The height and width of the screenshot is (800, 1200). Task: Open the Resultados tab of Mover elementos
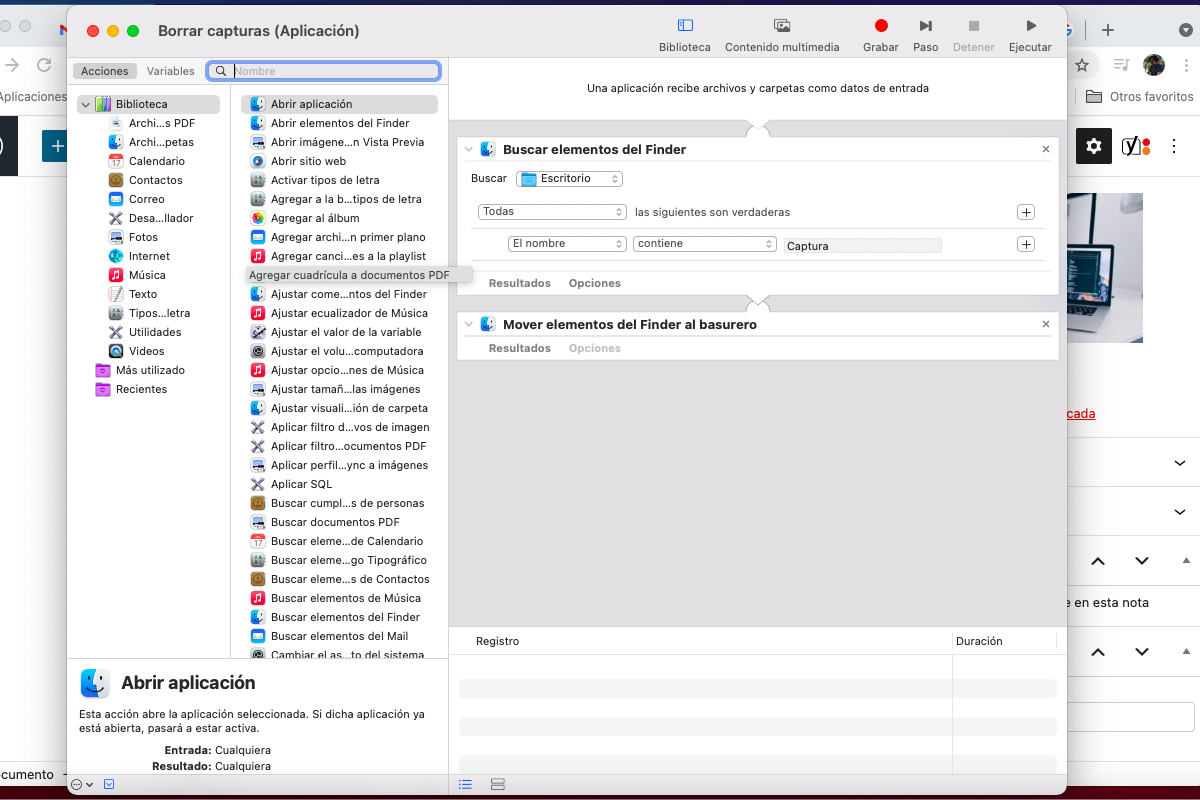519,347
